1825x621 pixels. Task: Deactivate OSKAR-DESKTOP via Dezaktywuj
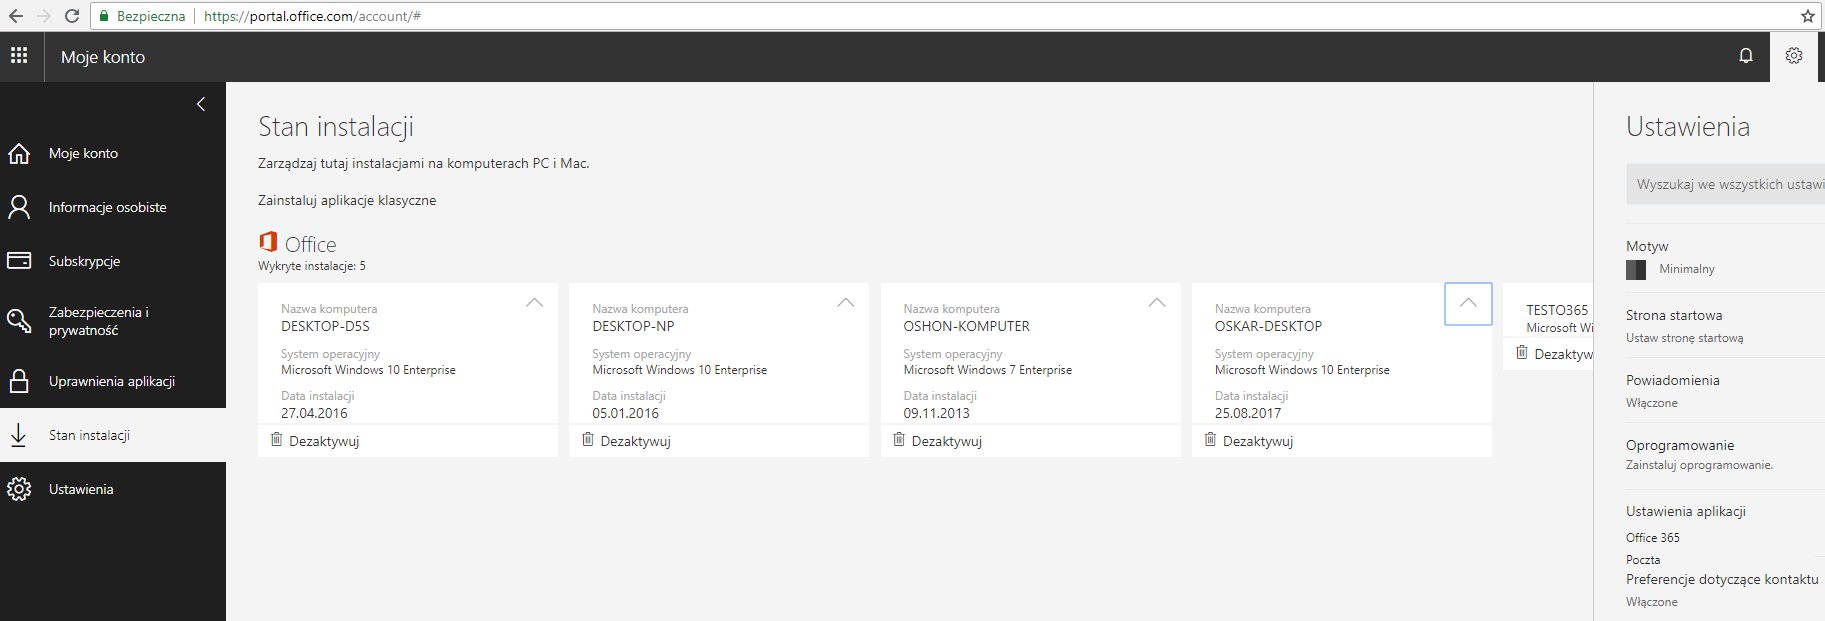pos(1258,441)
